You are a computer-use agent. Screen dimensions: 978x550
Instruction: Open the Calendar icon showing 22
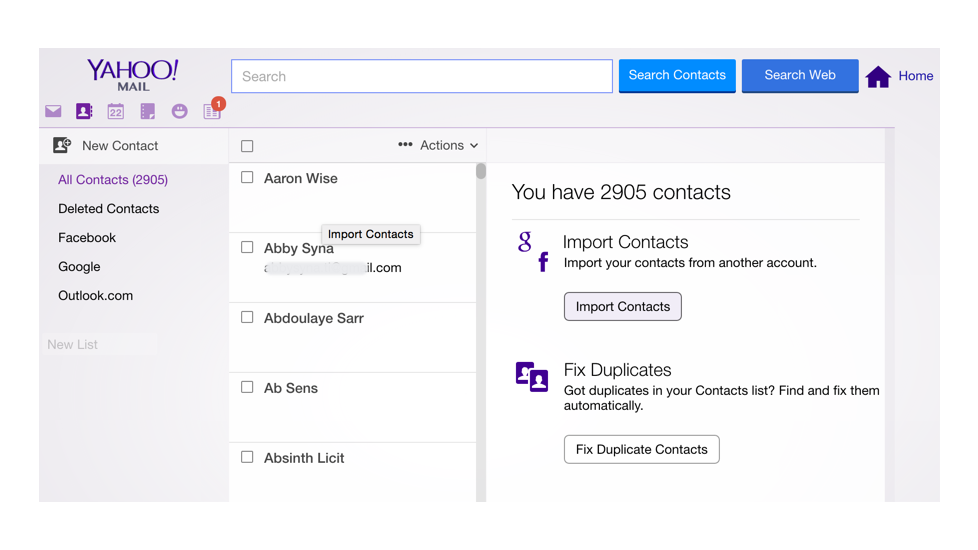[x=115, y=111]
